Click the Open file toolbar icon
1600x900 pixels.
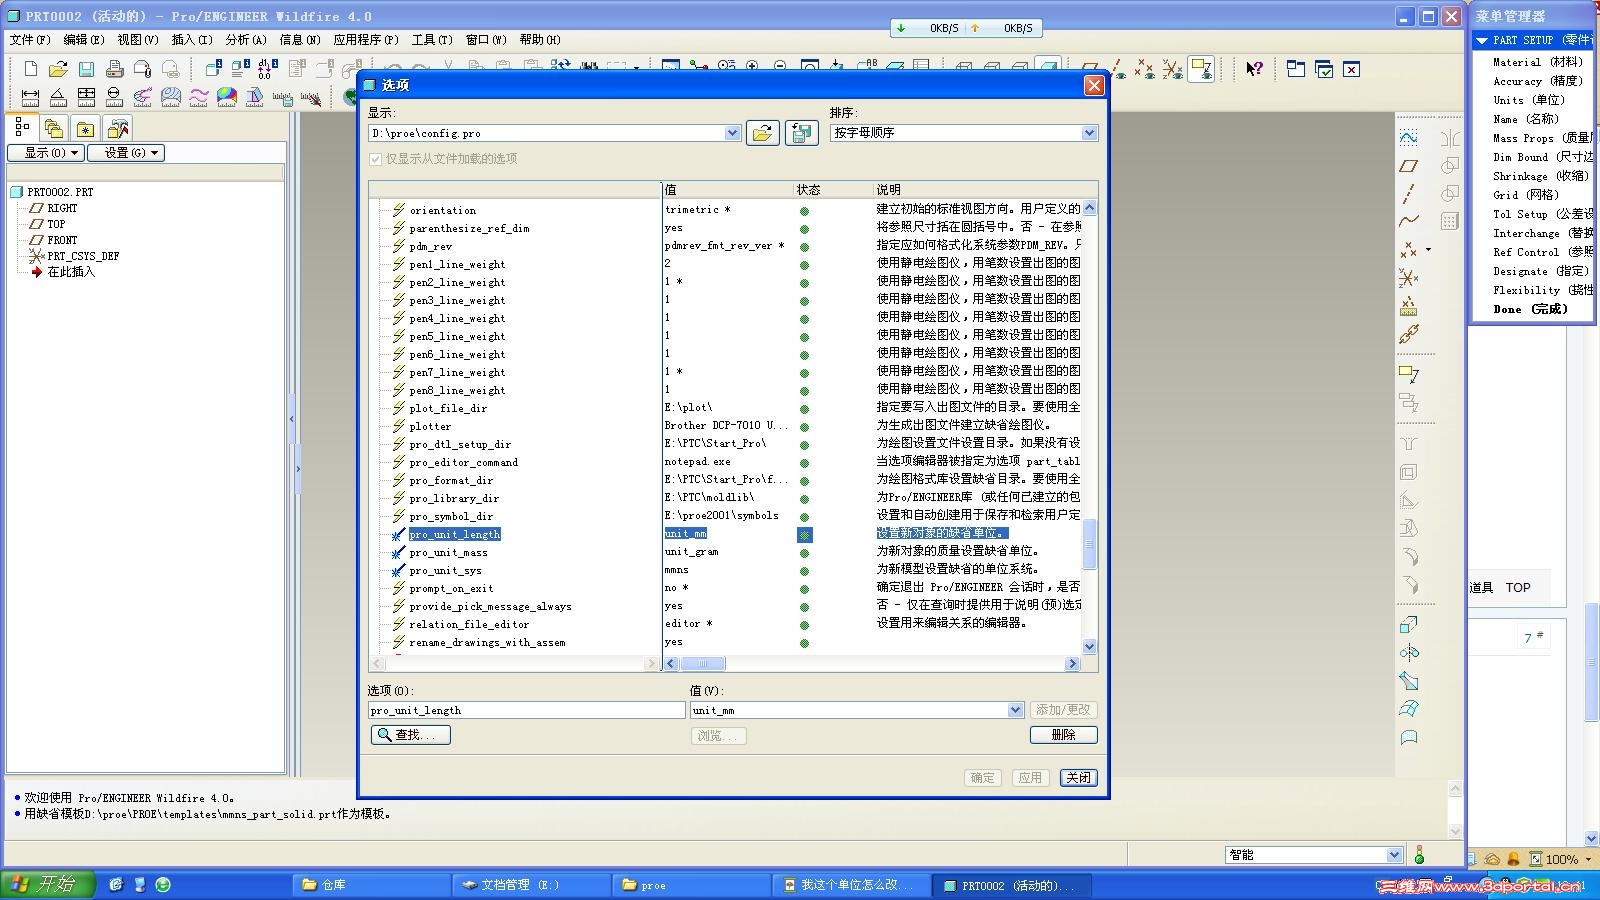click(58, 69)
